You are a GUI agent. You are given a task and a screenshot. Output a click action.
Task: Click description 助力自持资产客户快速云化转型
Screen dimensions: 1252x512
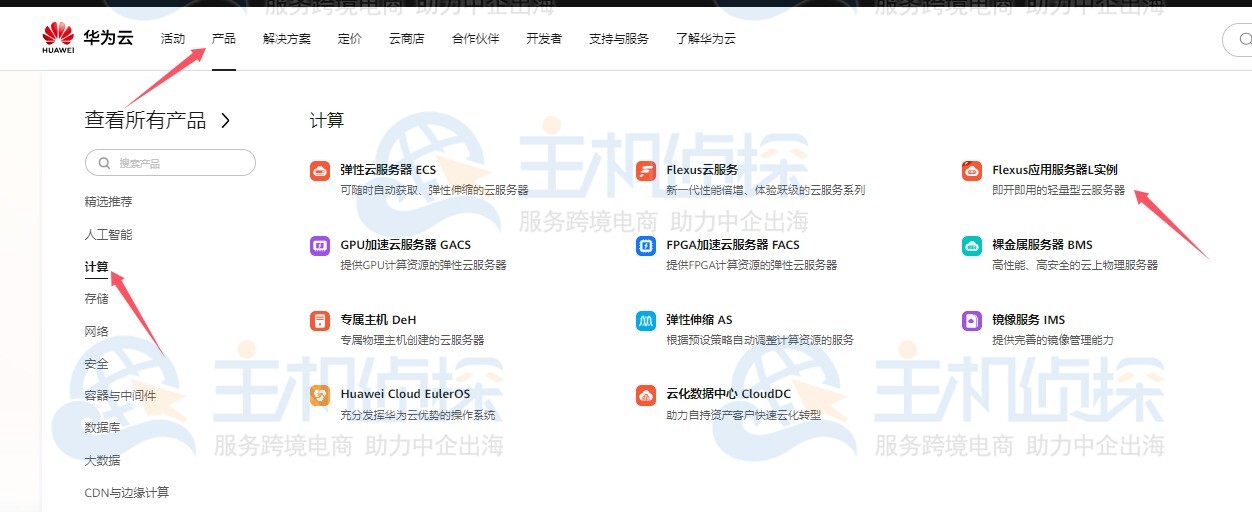coord(743,415)
